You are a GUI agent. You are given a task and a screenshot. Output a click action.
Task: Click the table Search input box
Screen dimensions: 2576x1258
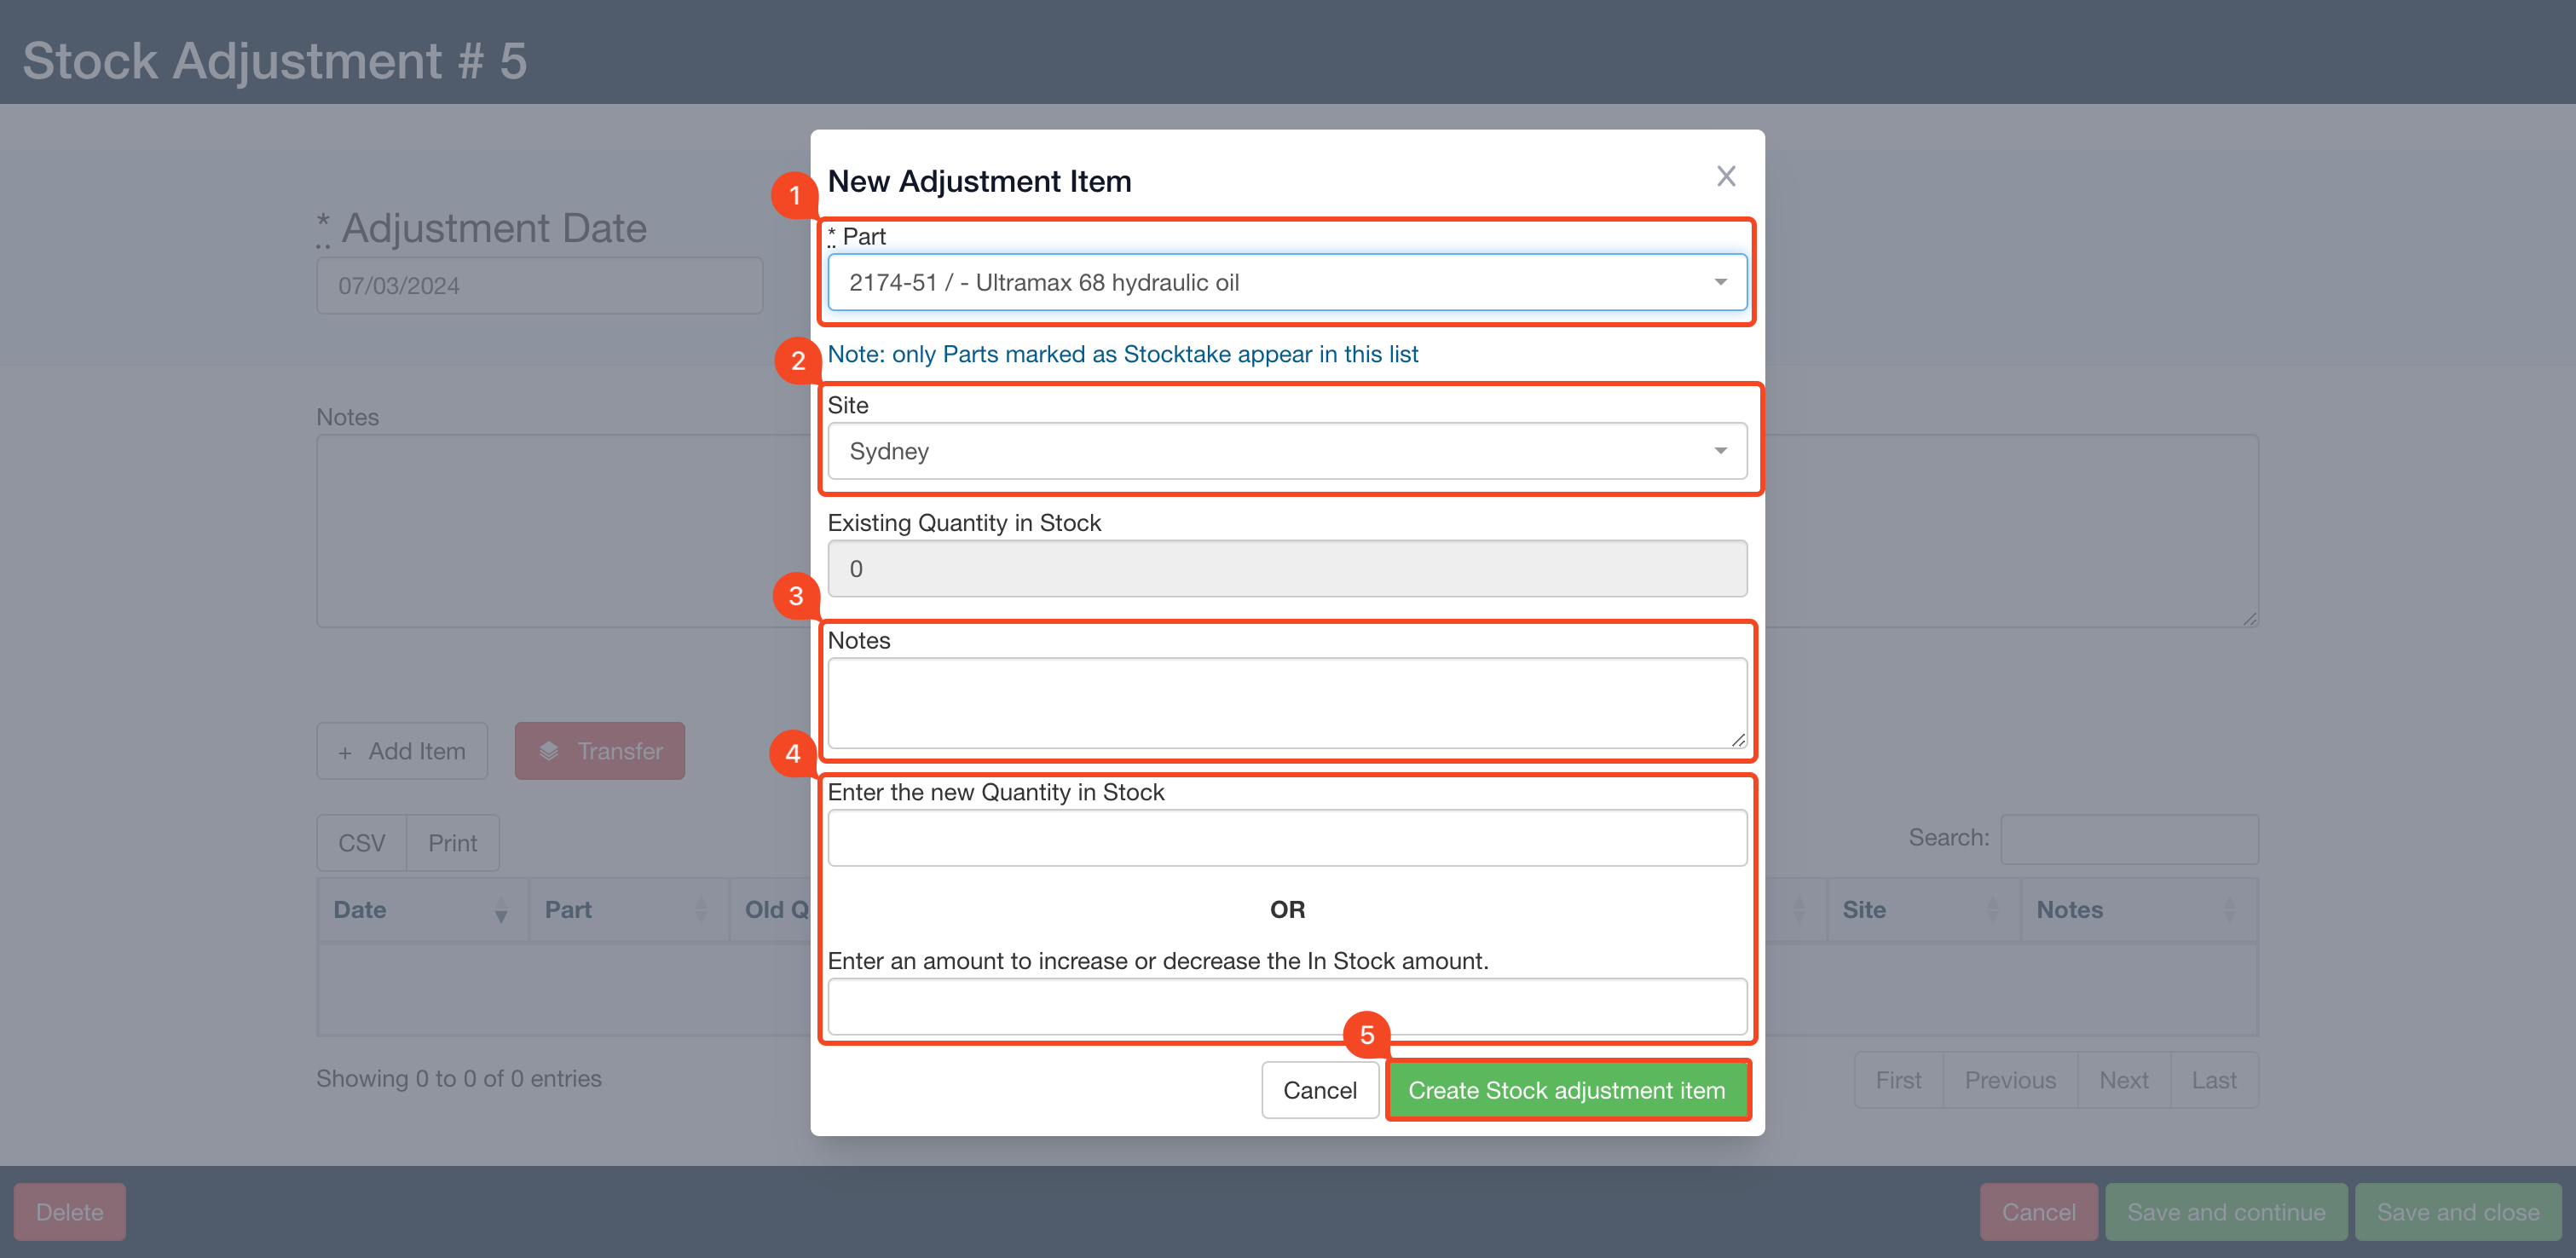2128,838
